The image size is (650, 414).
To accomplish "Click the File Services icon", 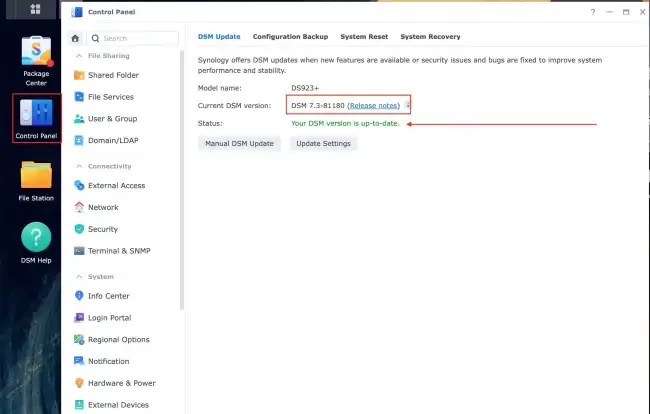I will point(79,97).
